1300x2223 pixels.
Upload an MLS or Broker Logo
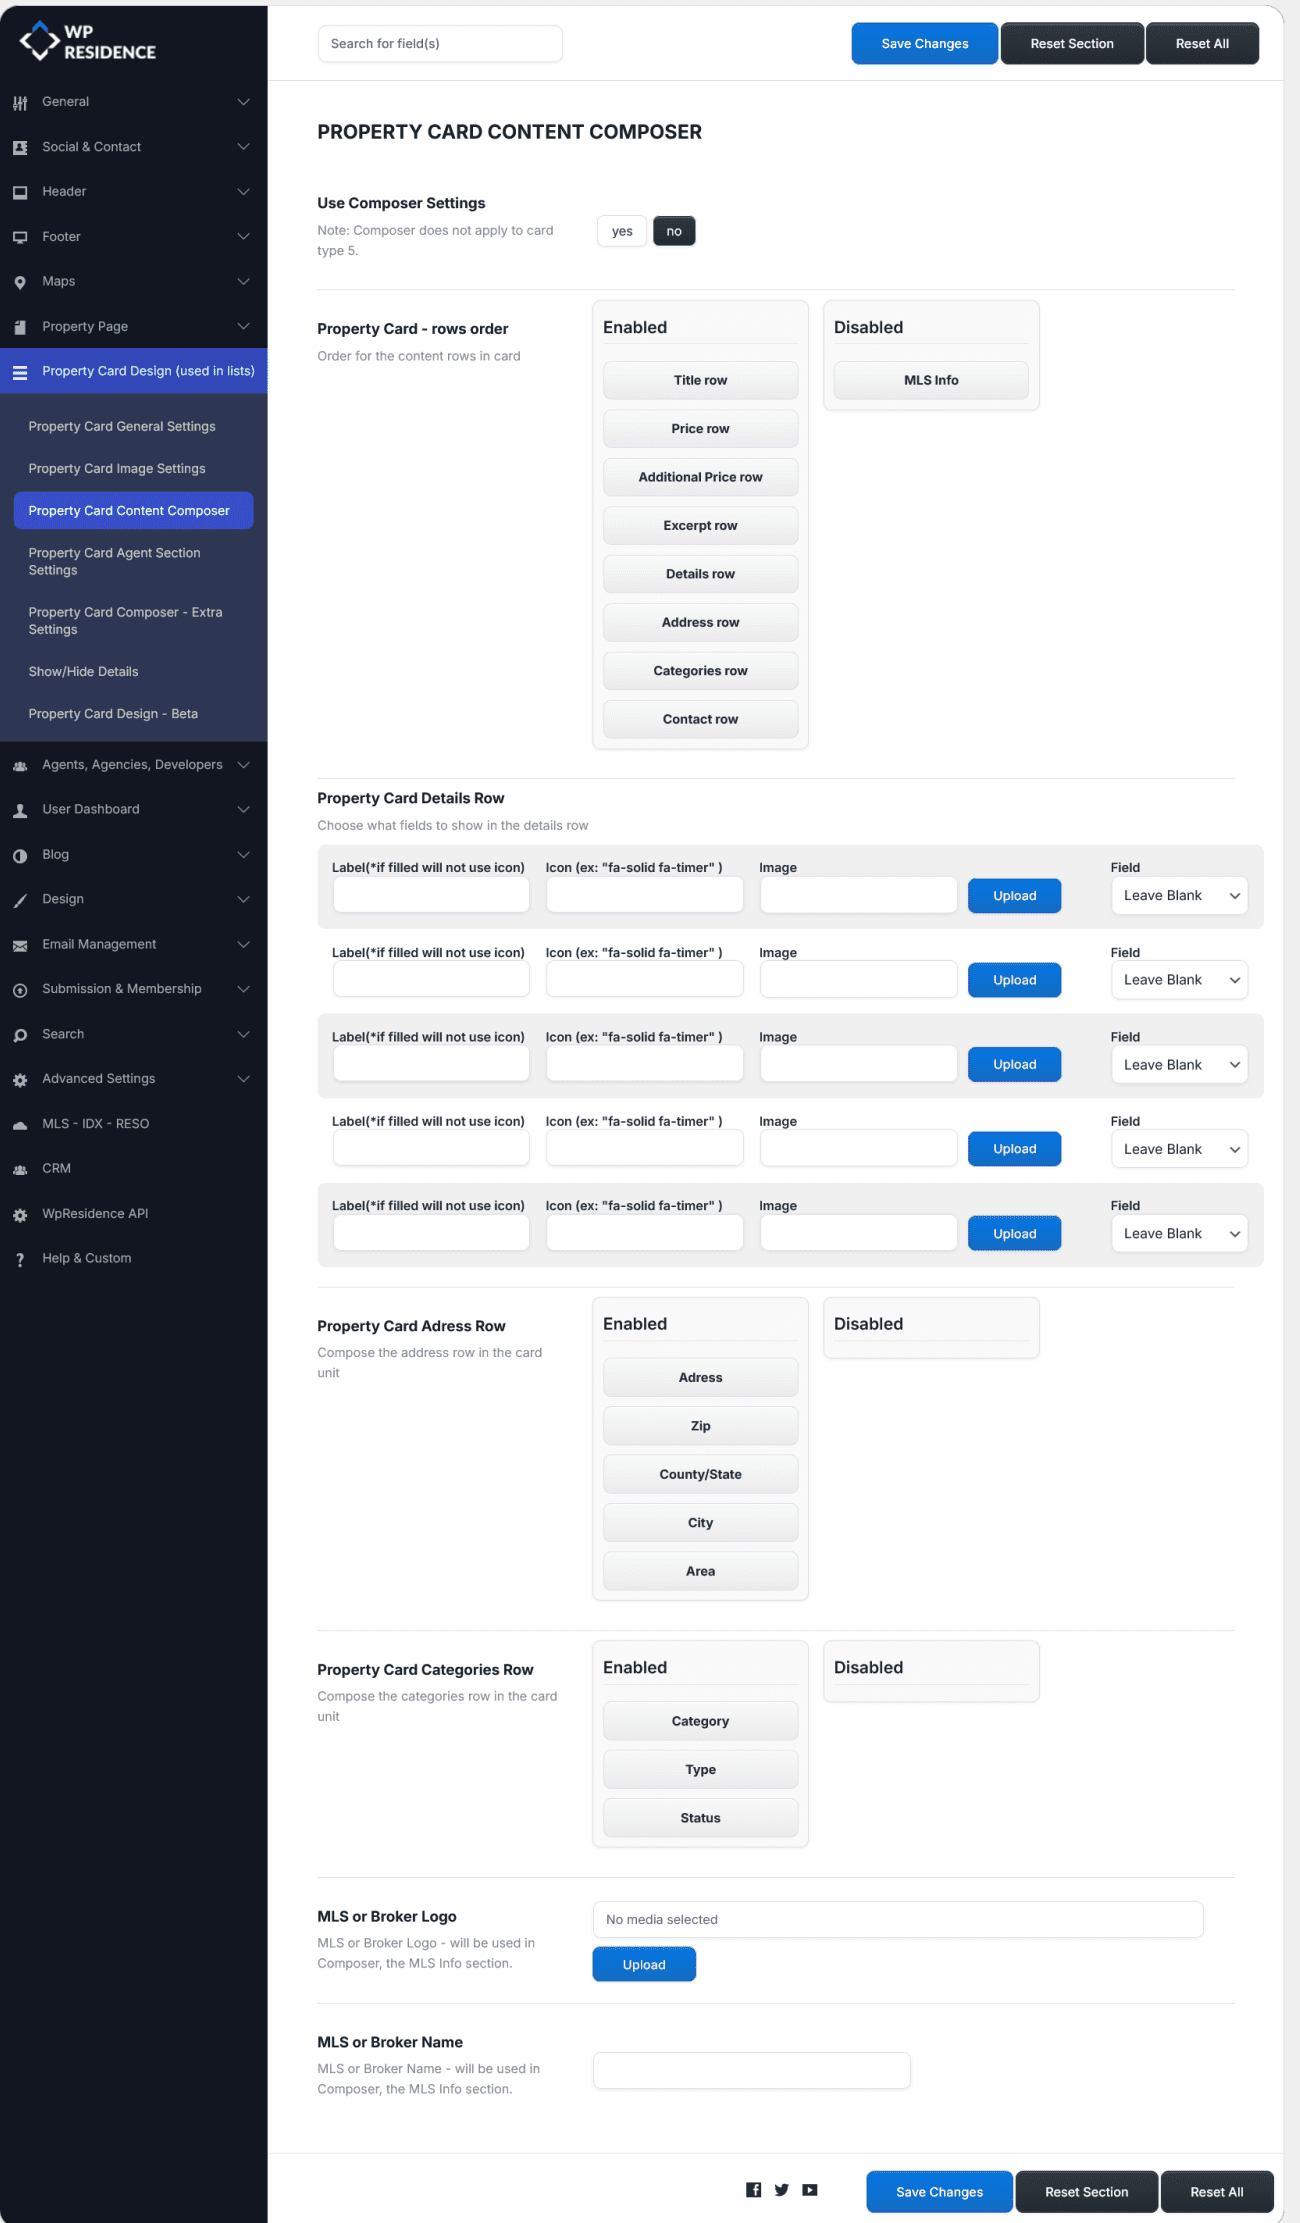point(644,1964)
